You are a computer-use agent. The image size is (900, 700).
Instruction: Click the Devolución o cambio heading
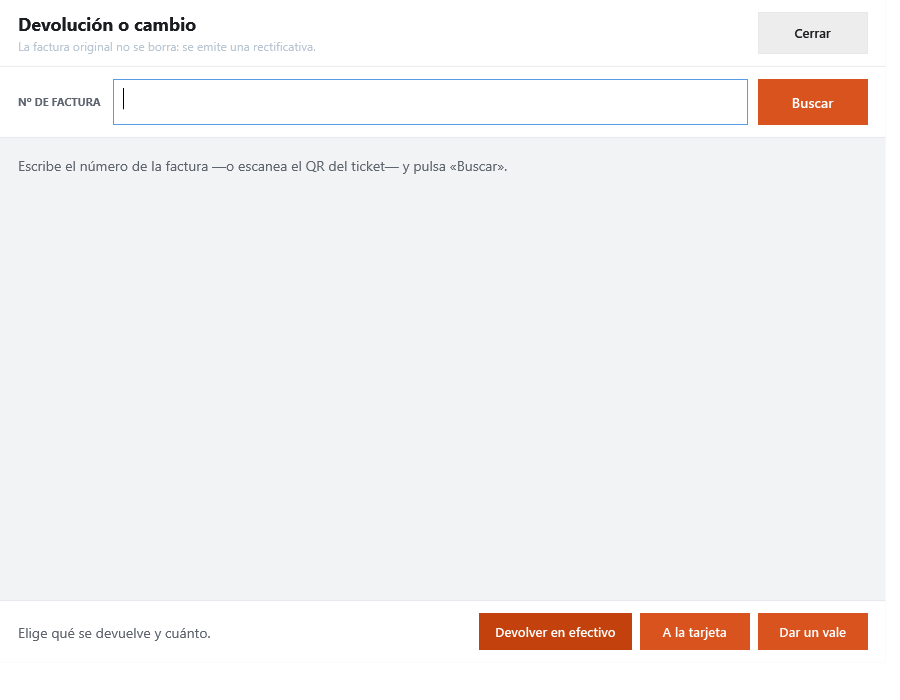coord(107,25)
